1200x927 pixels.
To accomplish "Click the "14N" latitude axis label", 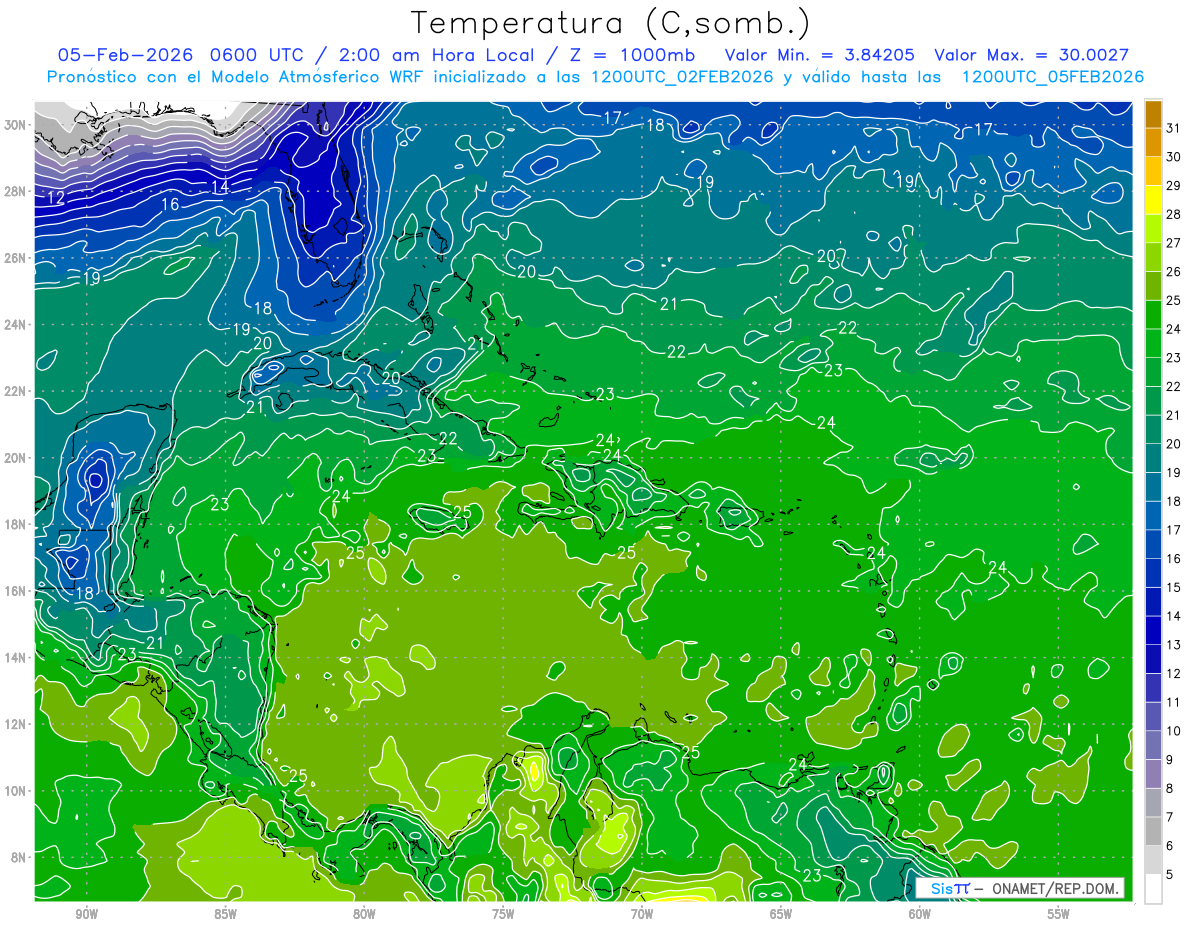I will (x=16, y=658).
